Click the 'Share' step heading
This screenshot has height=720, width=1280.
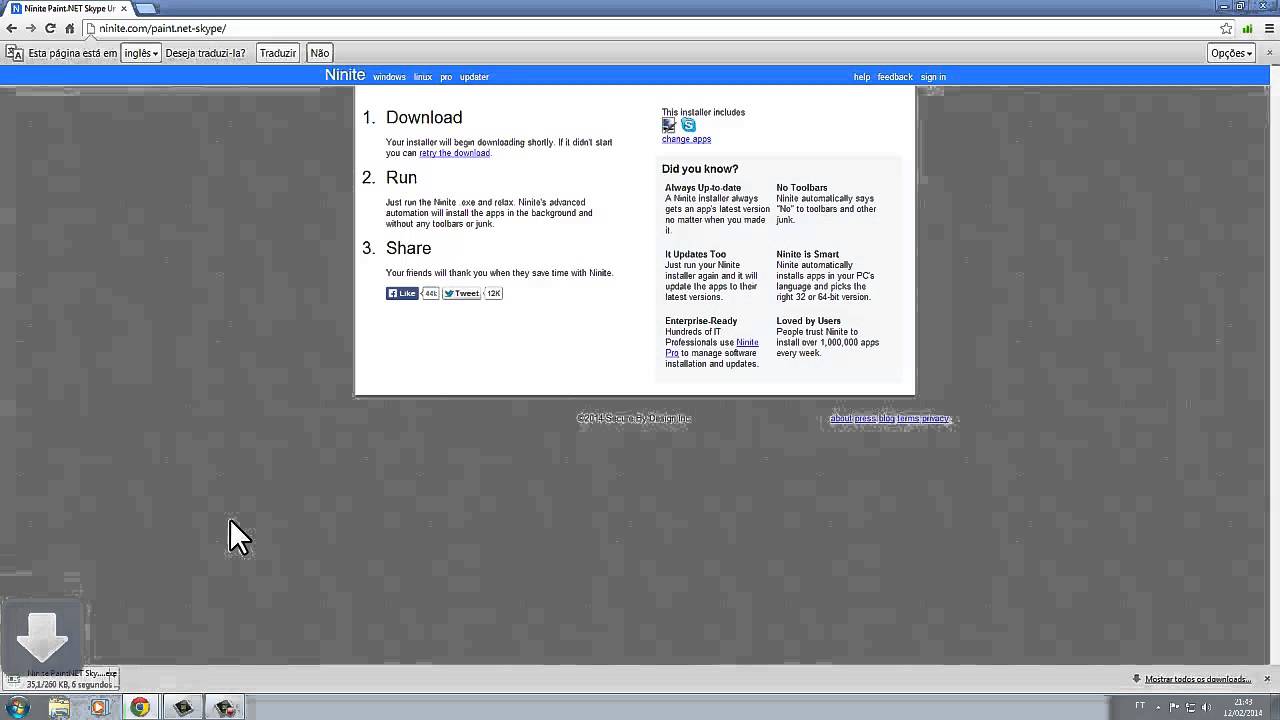click(x=409, y=248)
